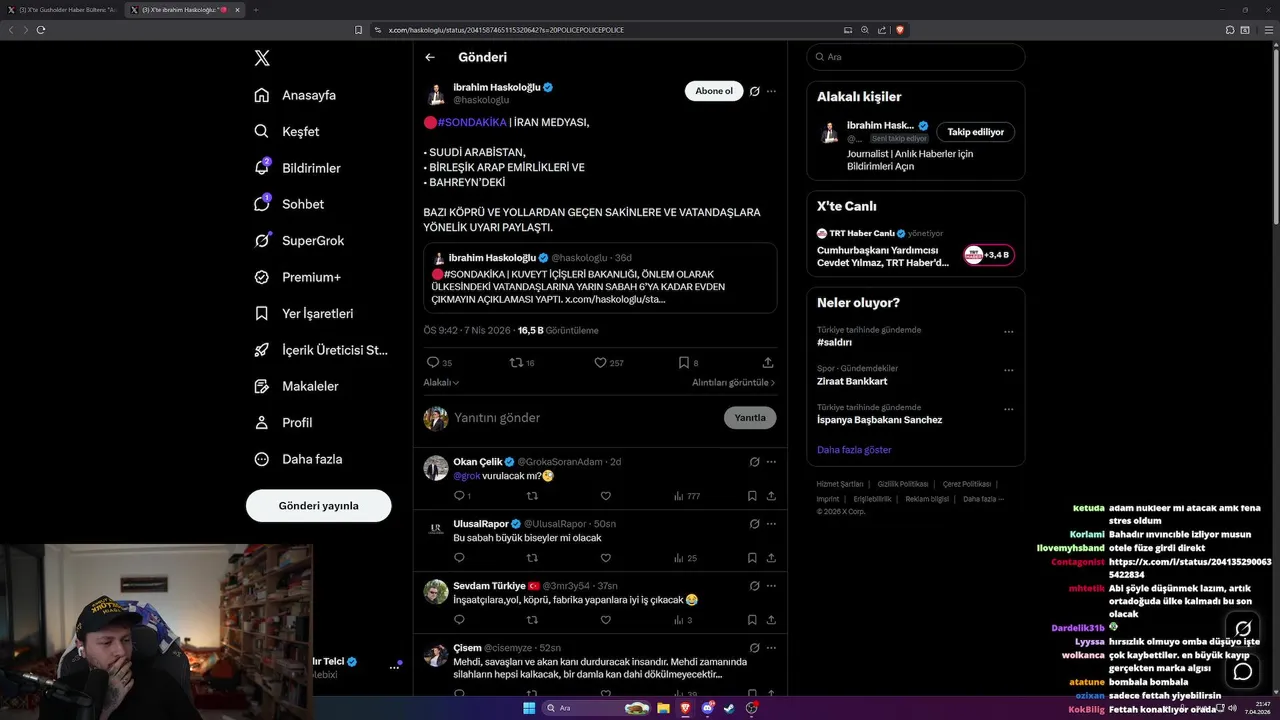Open more options on Çisem's reply
This screenshot has height=720, width=1280.
(771, 648)
